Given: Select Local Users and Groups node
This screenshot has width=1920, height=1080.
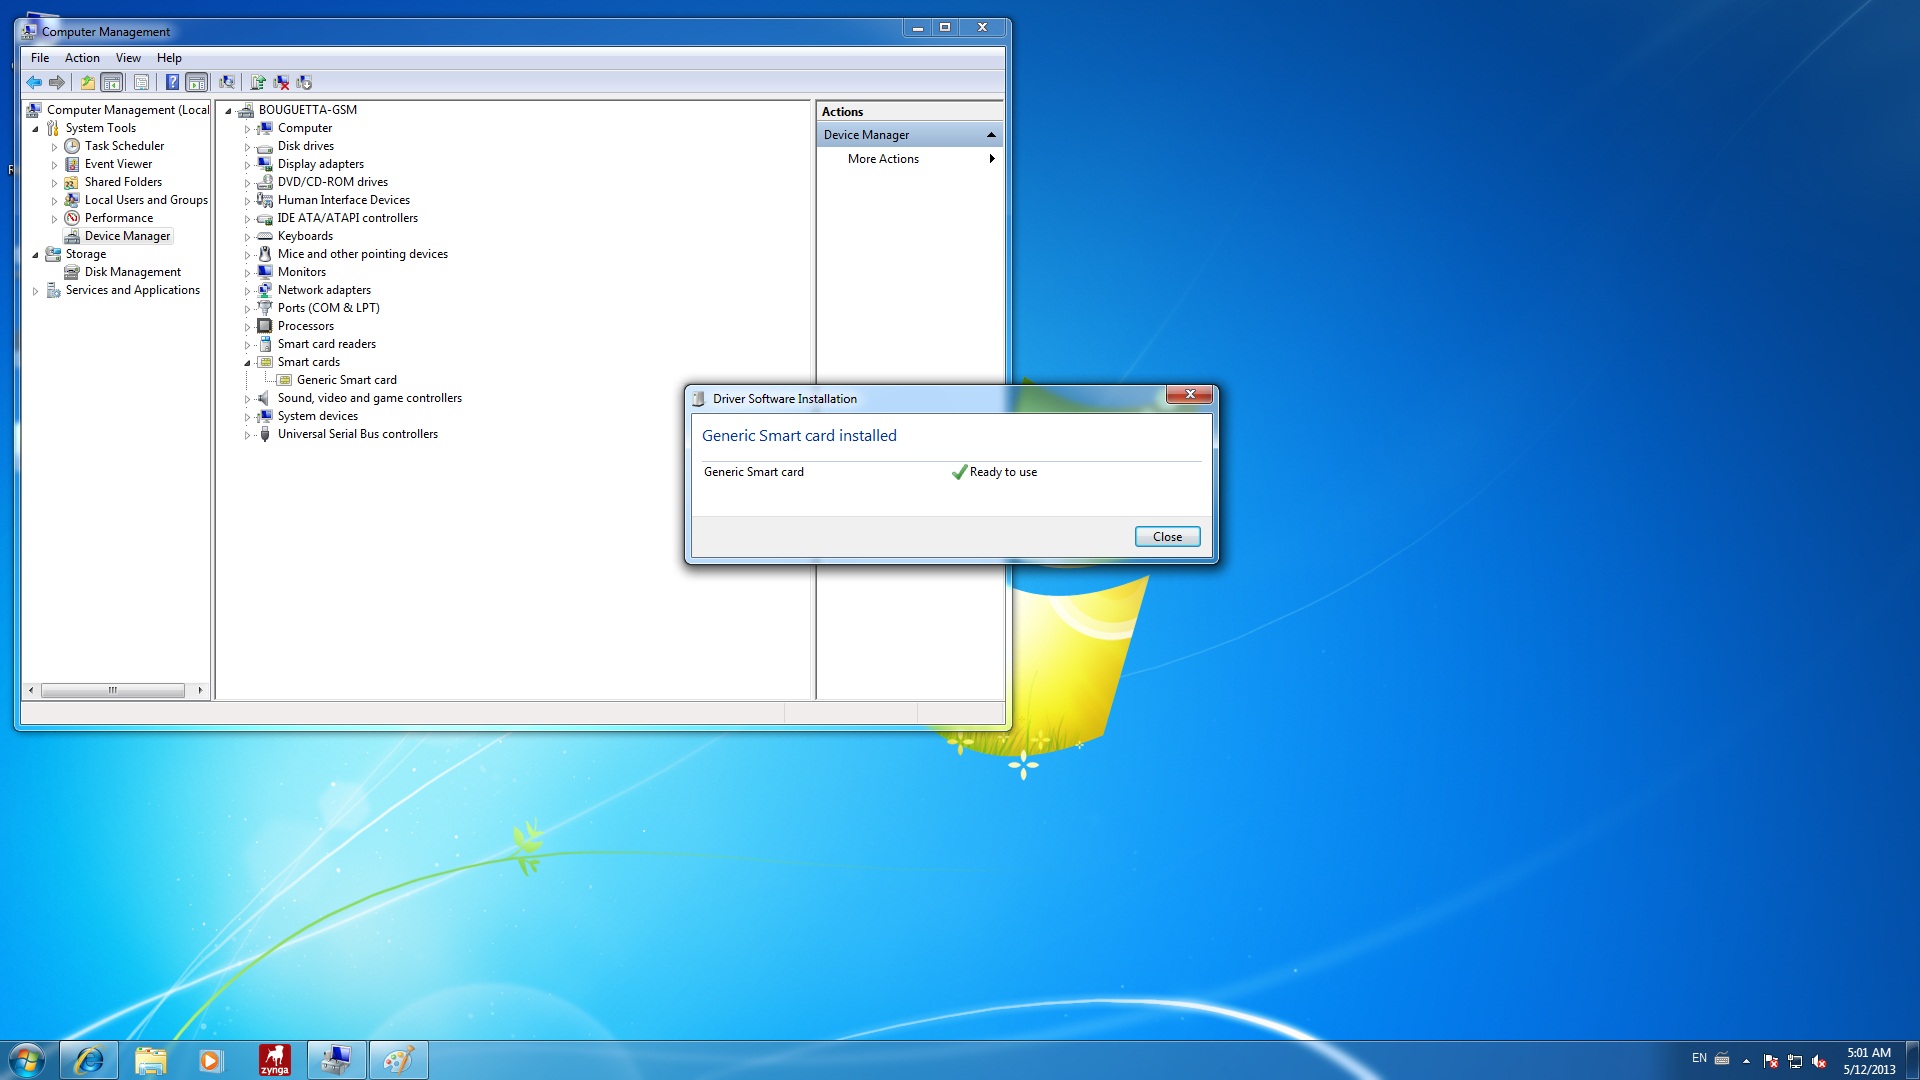Looking at the screenshot, I should click(x=146, y=200).
